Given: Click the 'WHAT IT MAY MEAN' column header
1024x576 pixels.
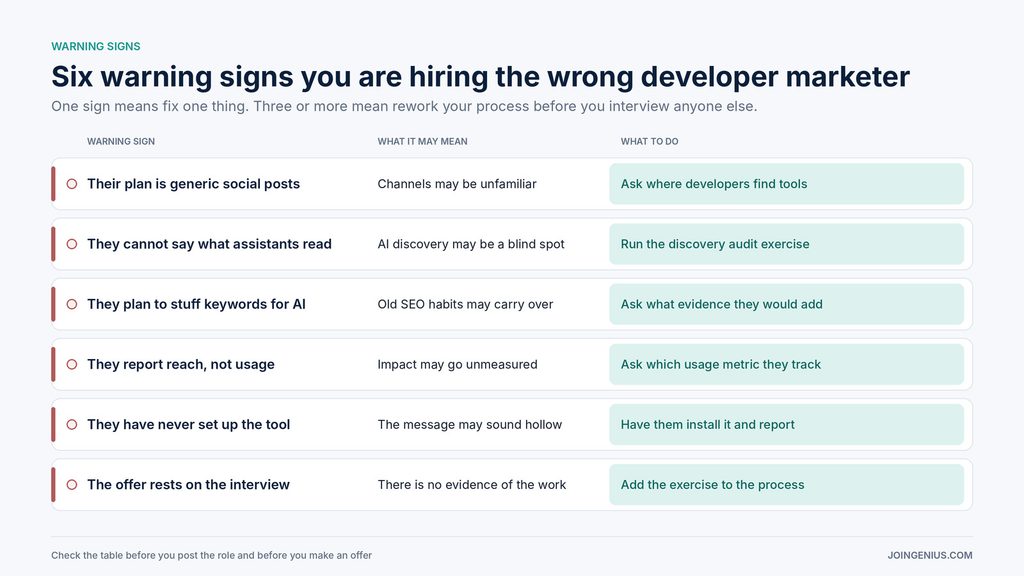Looking at the screenshot, I should 423,141.
